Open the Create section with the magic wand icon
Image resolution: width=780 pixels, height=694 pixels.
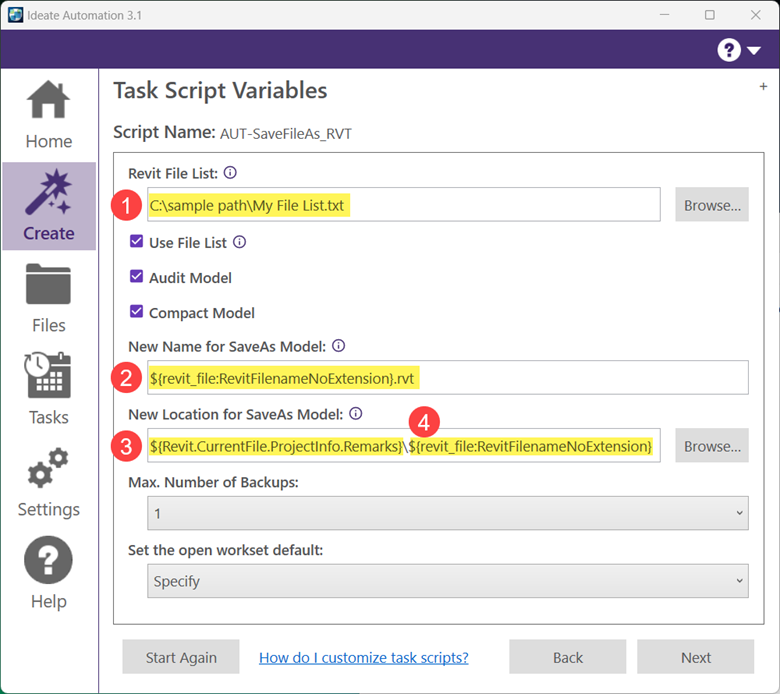click(x=49, y=206)
